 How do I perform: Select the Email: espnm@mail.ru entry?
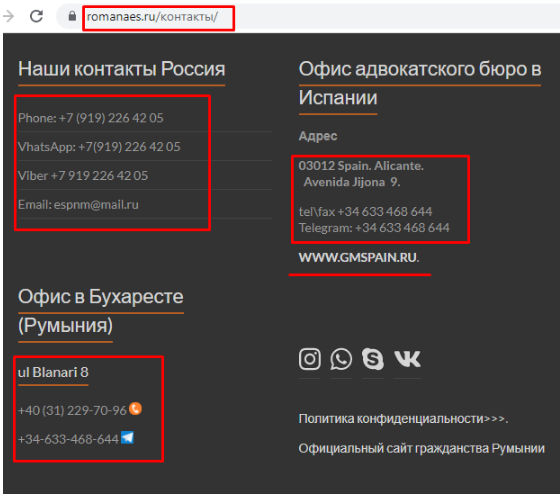point(78,205)
